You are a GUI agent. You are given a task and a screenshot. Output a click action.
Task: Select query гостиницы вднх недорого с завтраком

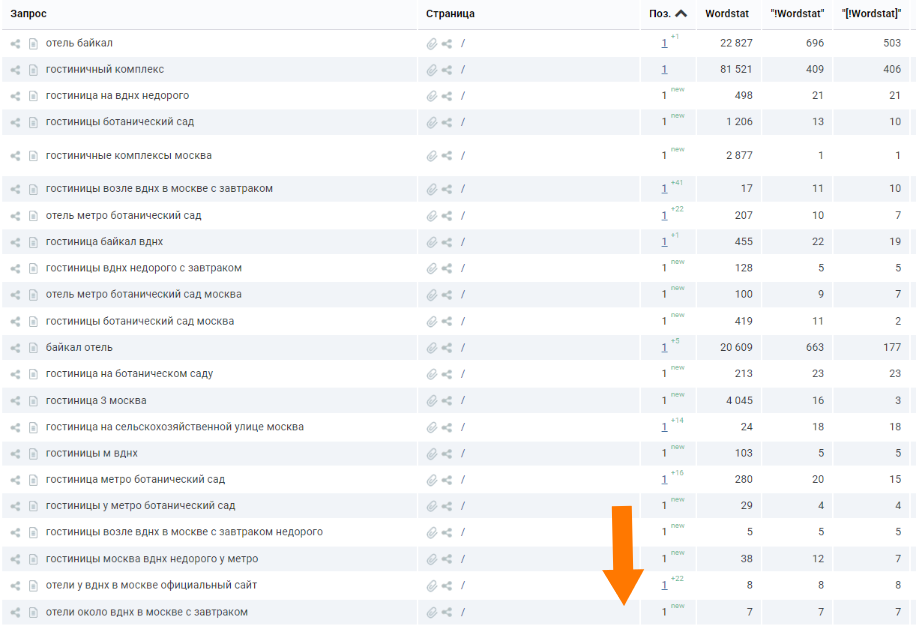(144, 268)
